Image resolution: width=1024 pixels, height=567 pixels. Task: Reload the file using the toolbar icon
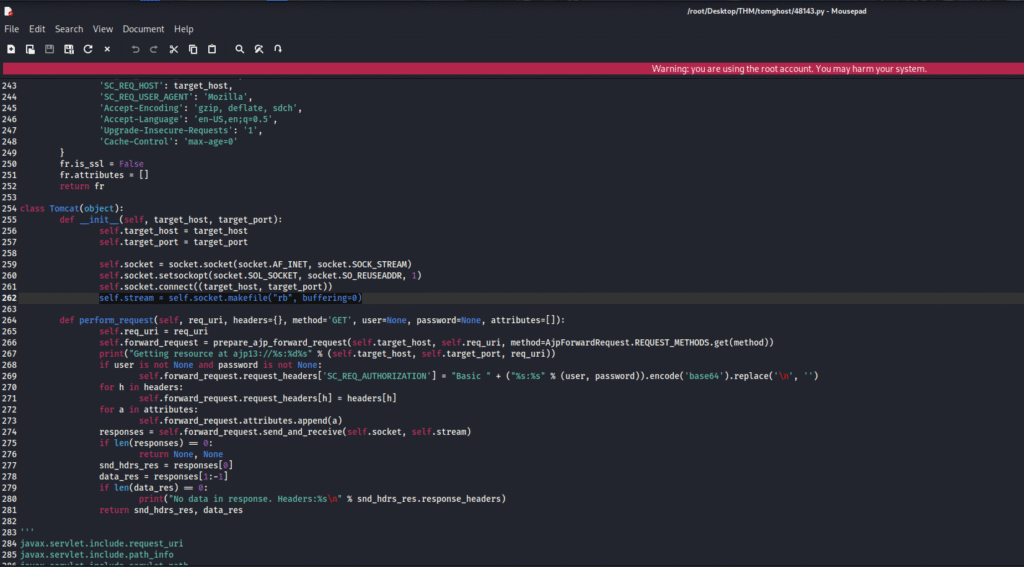(x=88, y=49)
